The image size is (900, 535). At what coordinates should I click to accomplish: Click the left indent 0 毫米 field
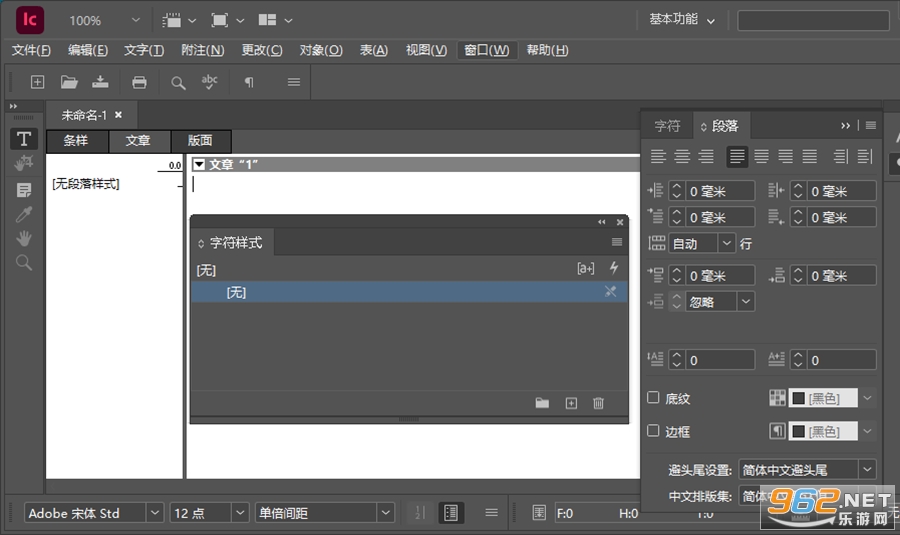pyautogui.click(x=720, y=191)
